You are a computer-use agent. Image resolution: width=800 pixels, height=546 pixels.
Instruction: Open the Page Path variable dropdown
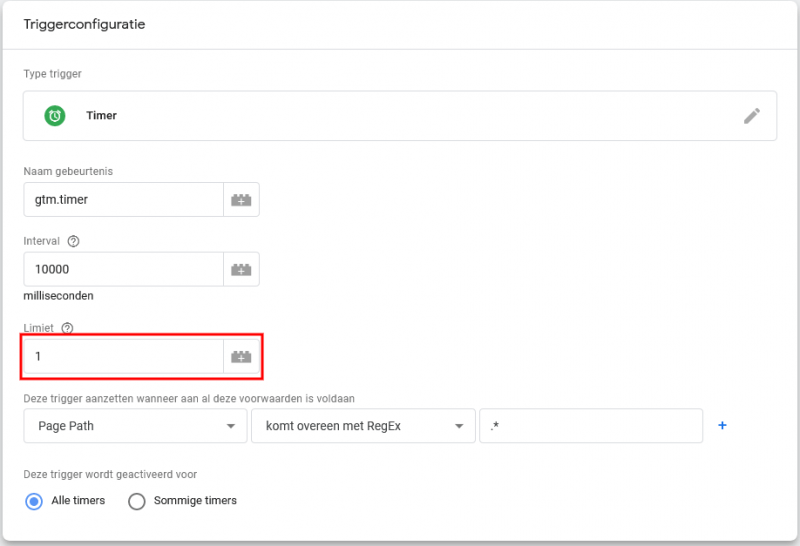pos(135,426)
